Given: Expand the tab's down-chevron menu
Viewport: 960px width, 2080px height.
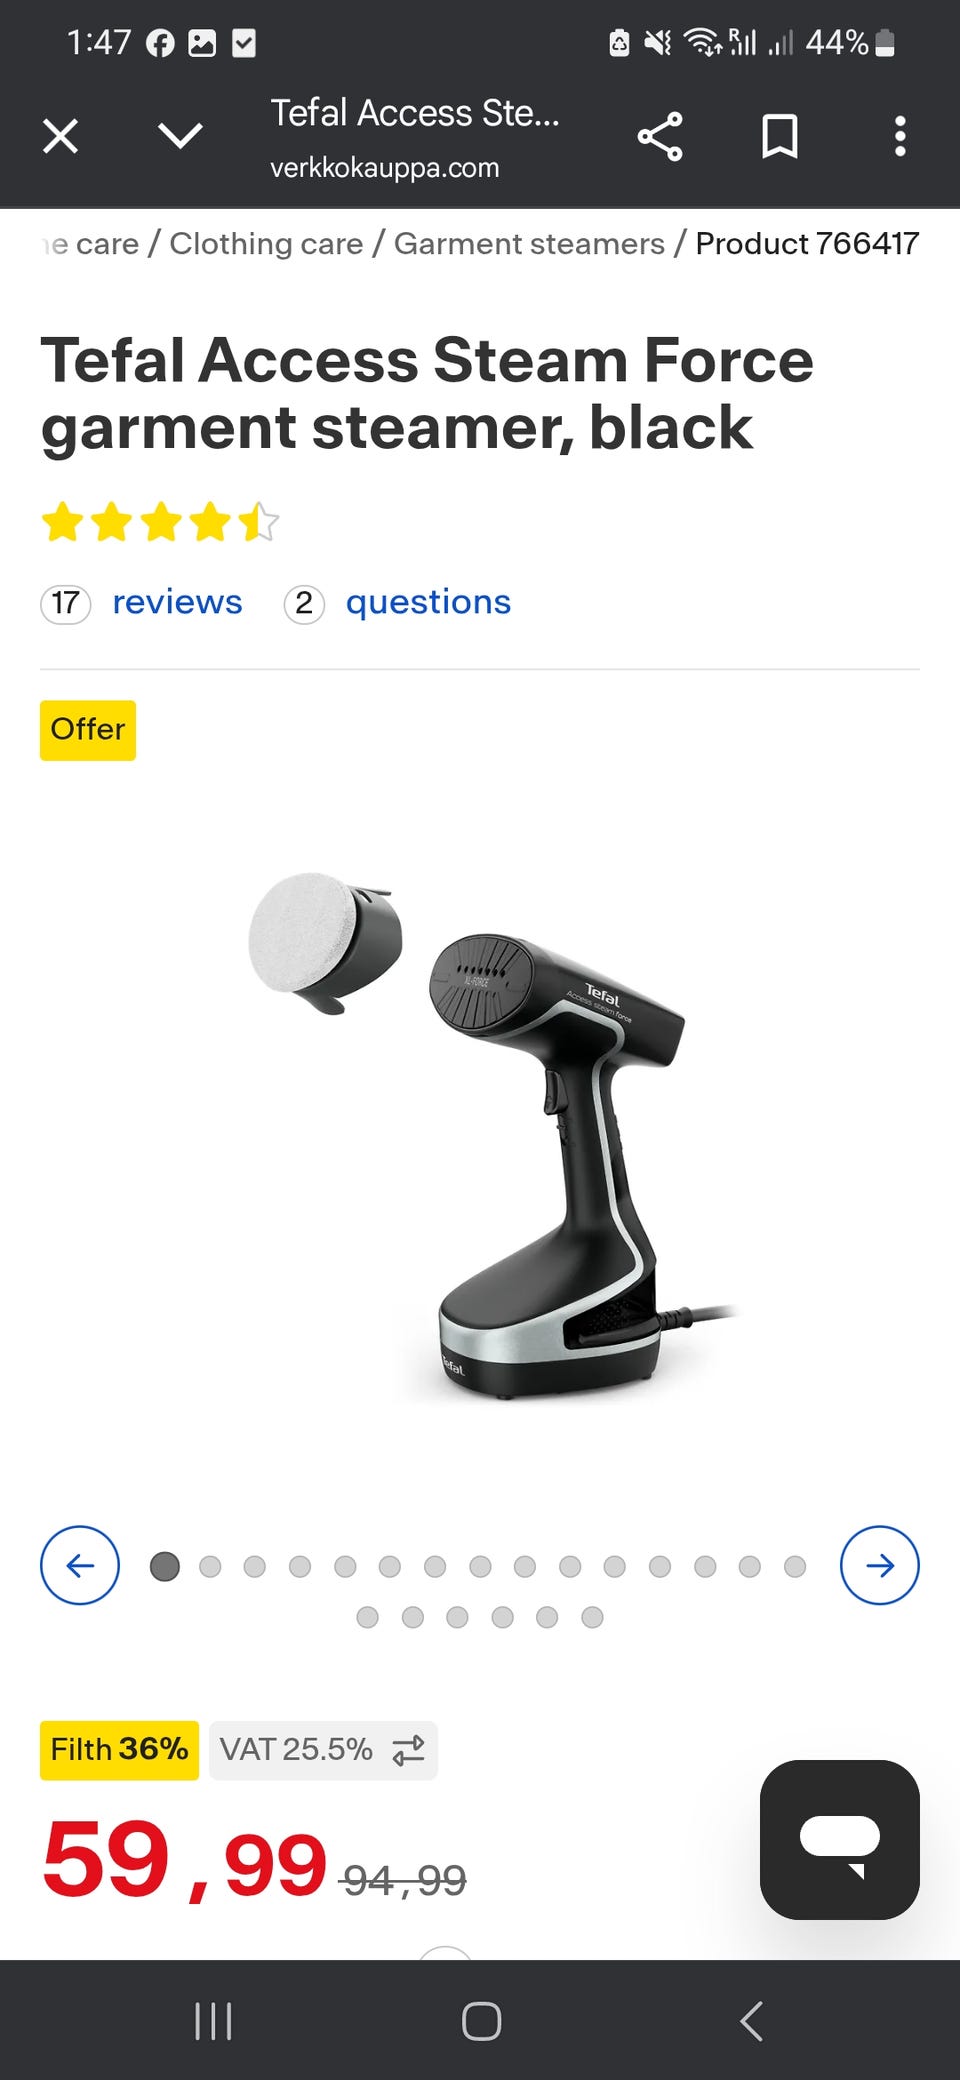Looking at the screenshot, I should [x=181, y=136].
